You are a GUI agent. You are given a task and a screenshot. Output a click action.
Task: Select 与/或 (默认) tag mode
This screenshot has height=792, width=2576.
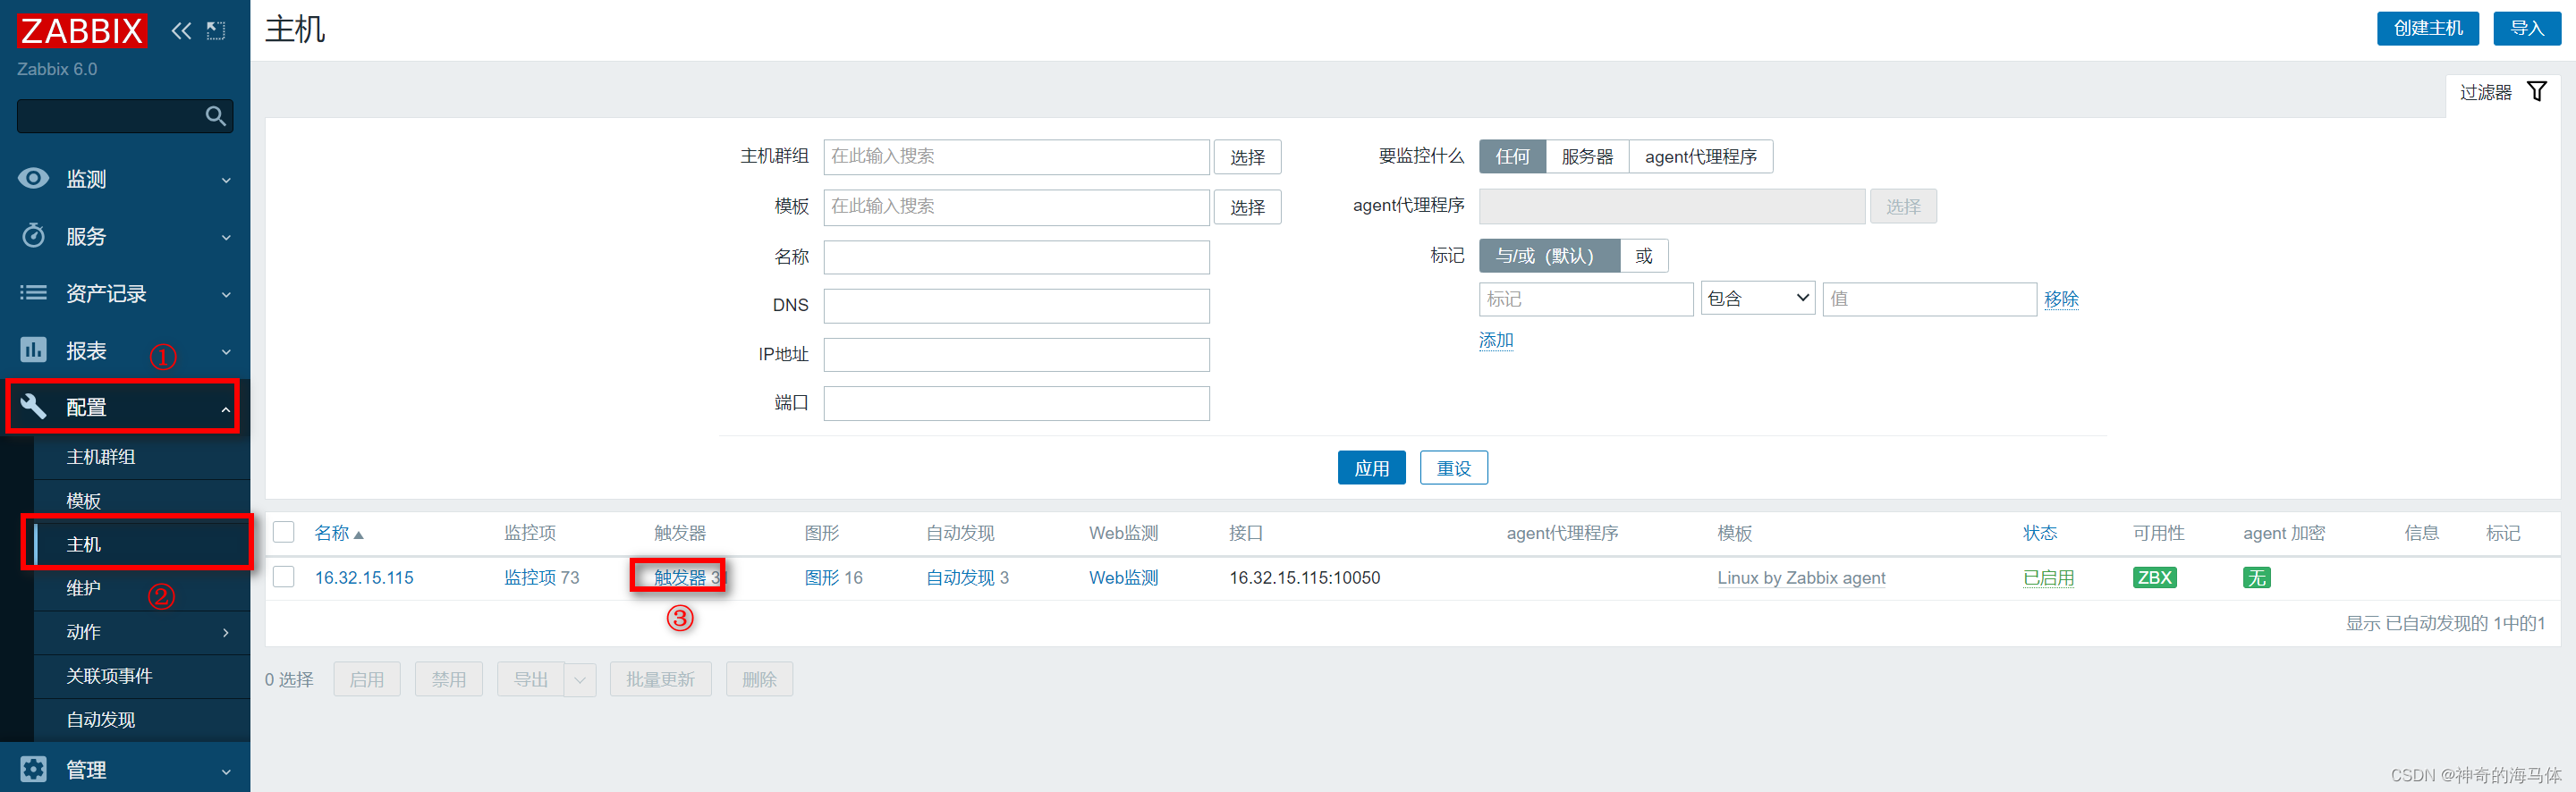tap(1549, 256)
